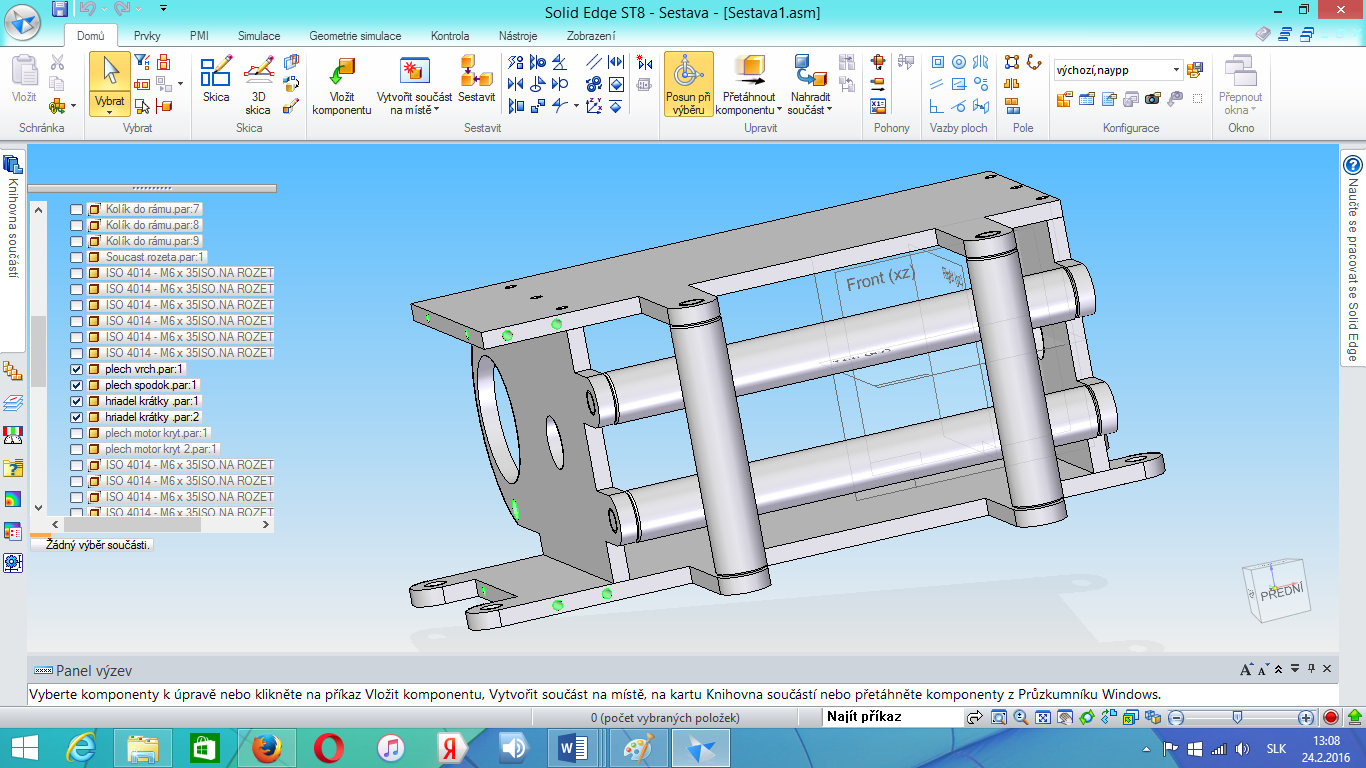Click the zoom in plus button
This screenshot has height=768, width=1366.
1306,718
